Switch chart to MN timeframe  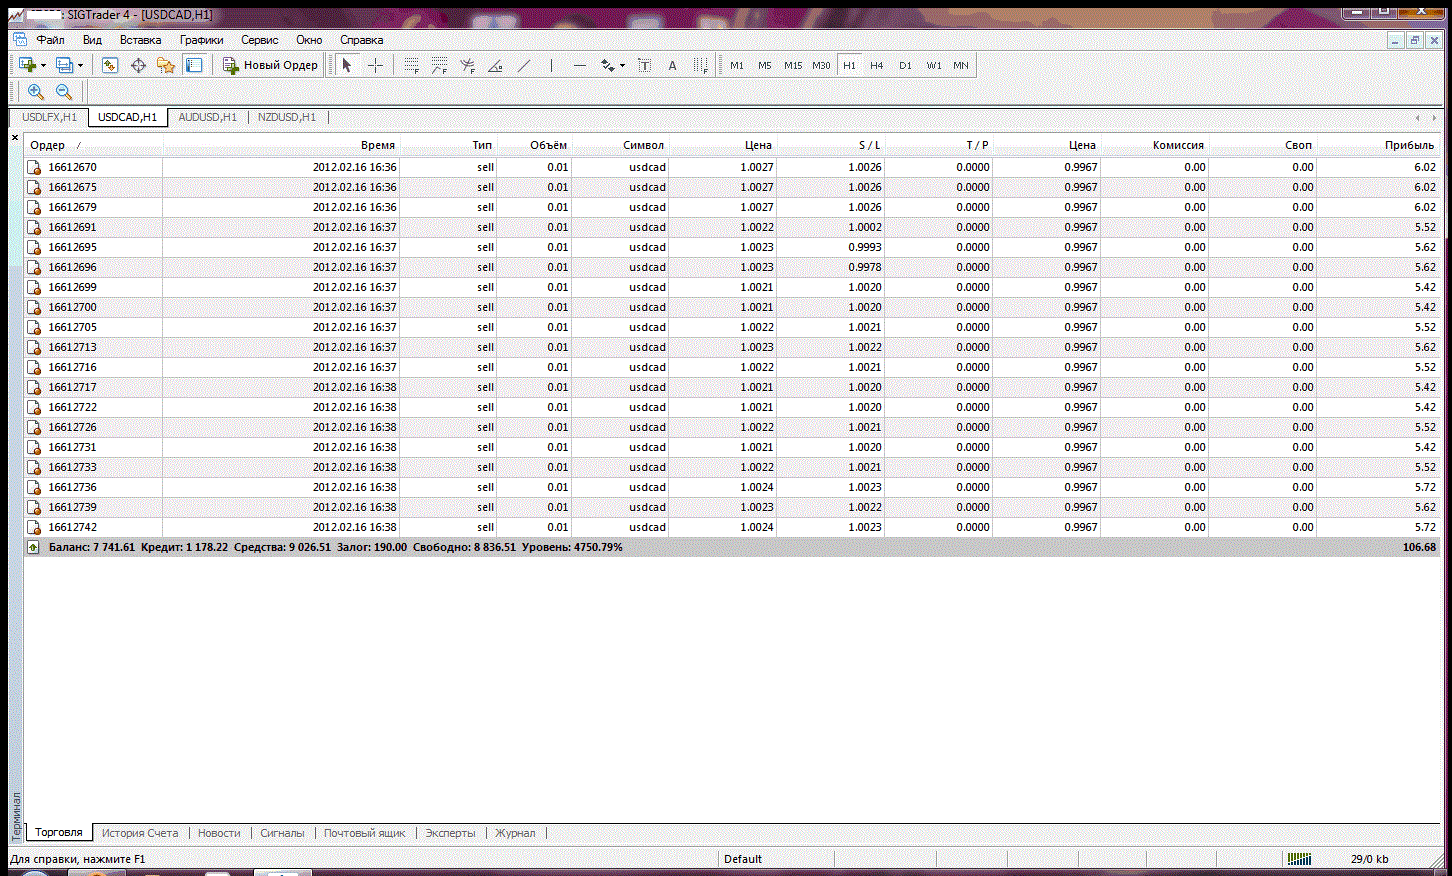coord(961,65)
